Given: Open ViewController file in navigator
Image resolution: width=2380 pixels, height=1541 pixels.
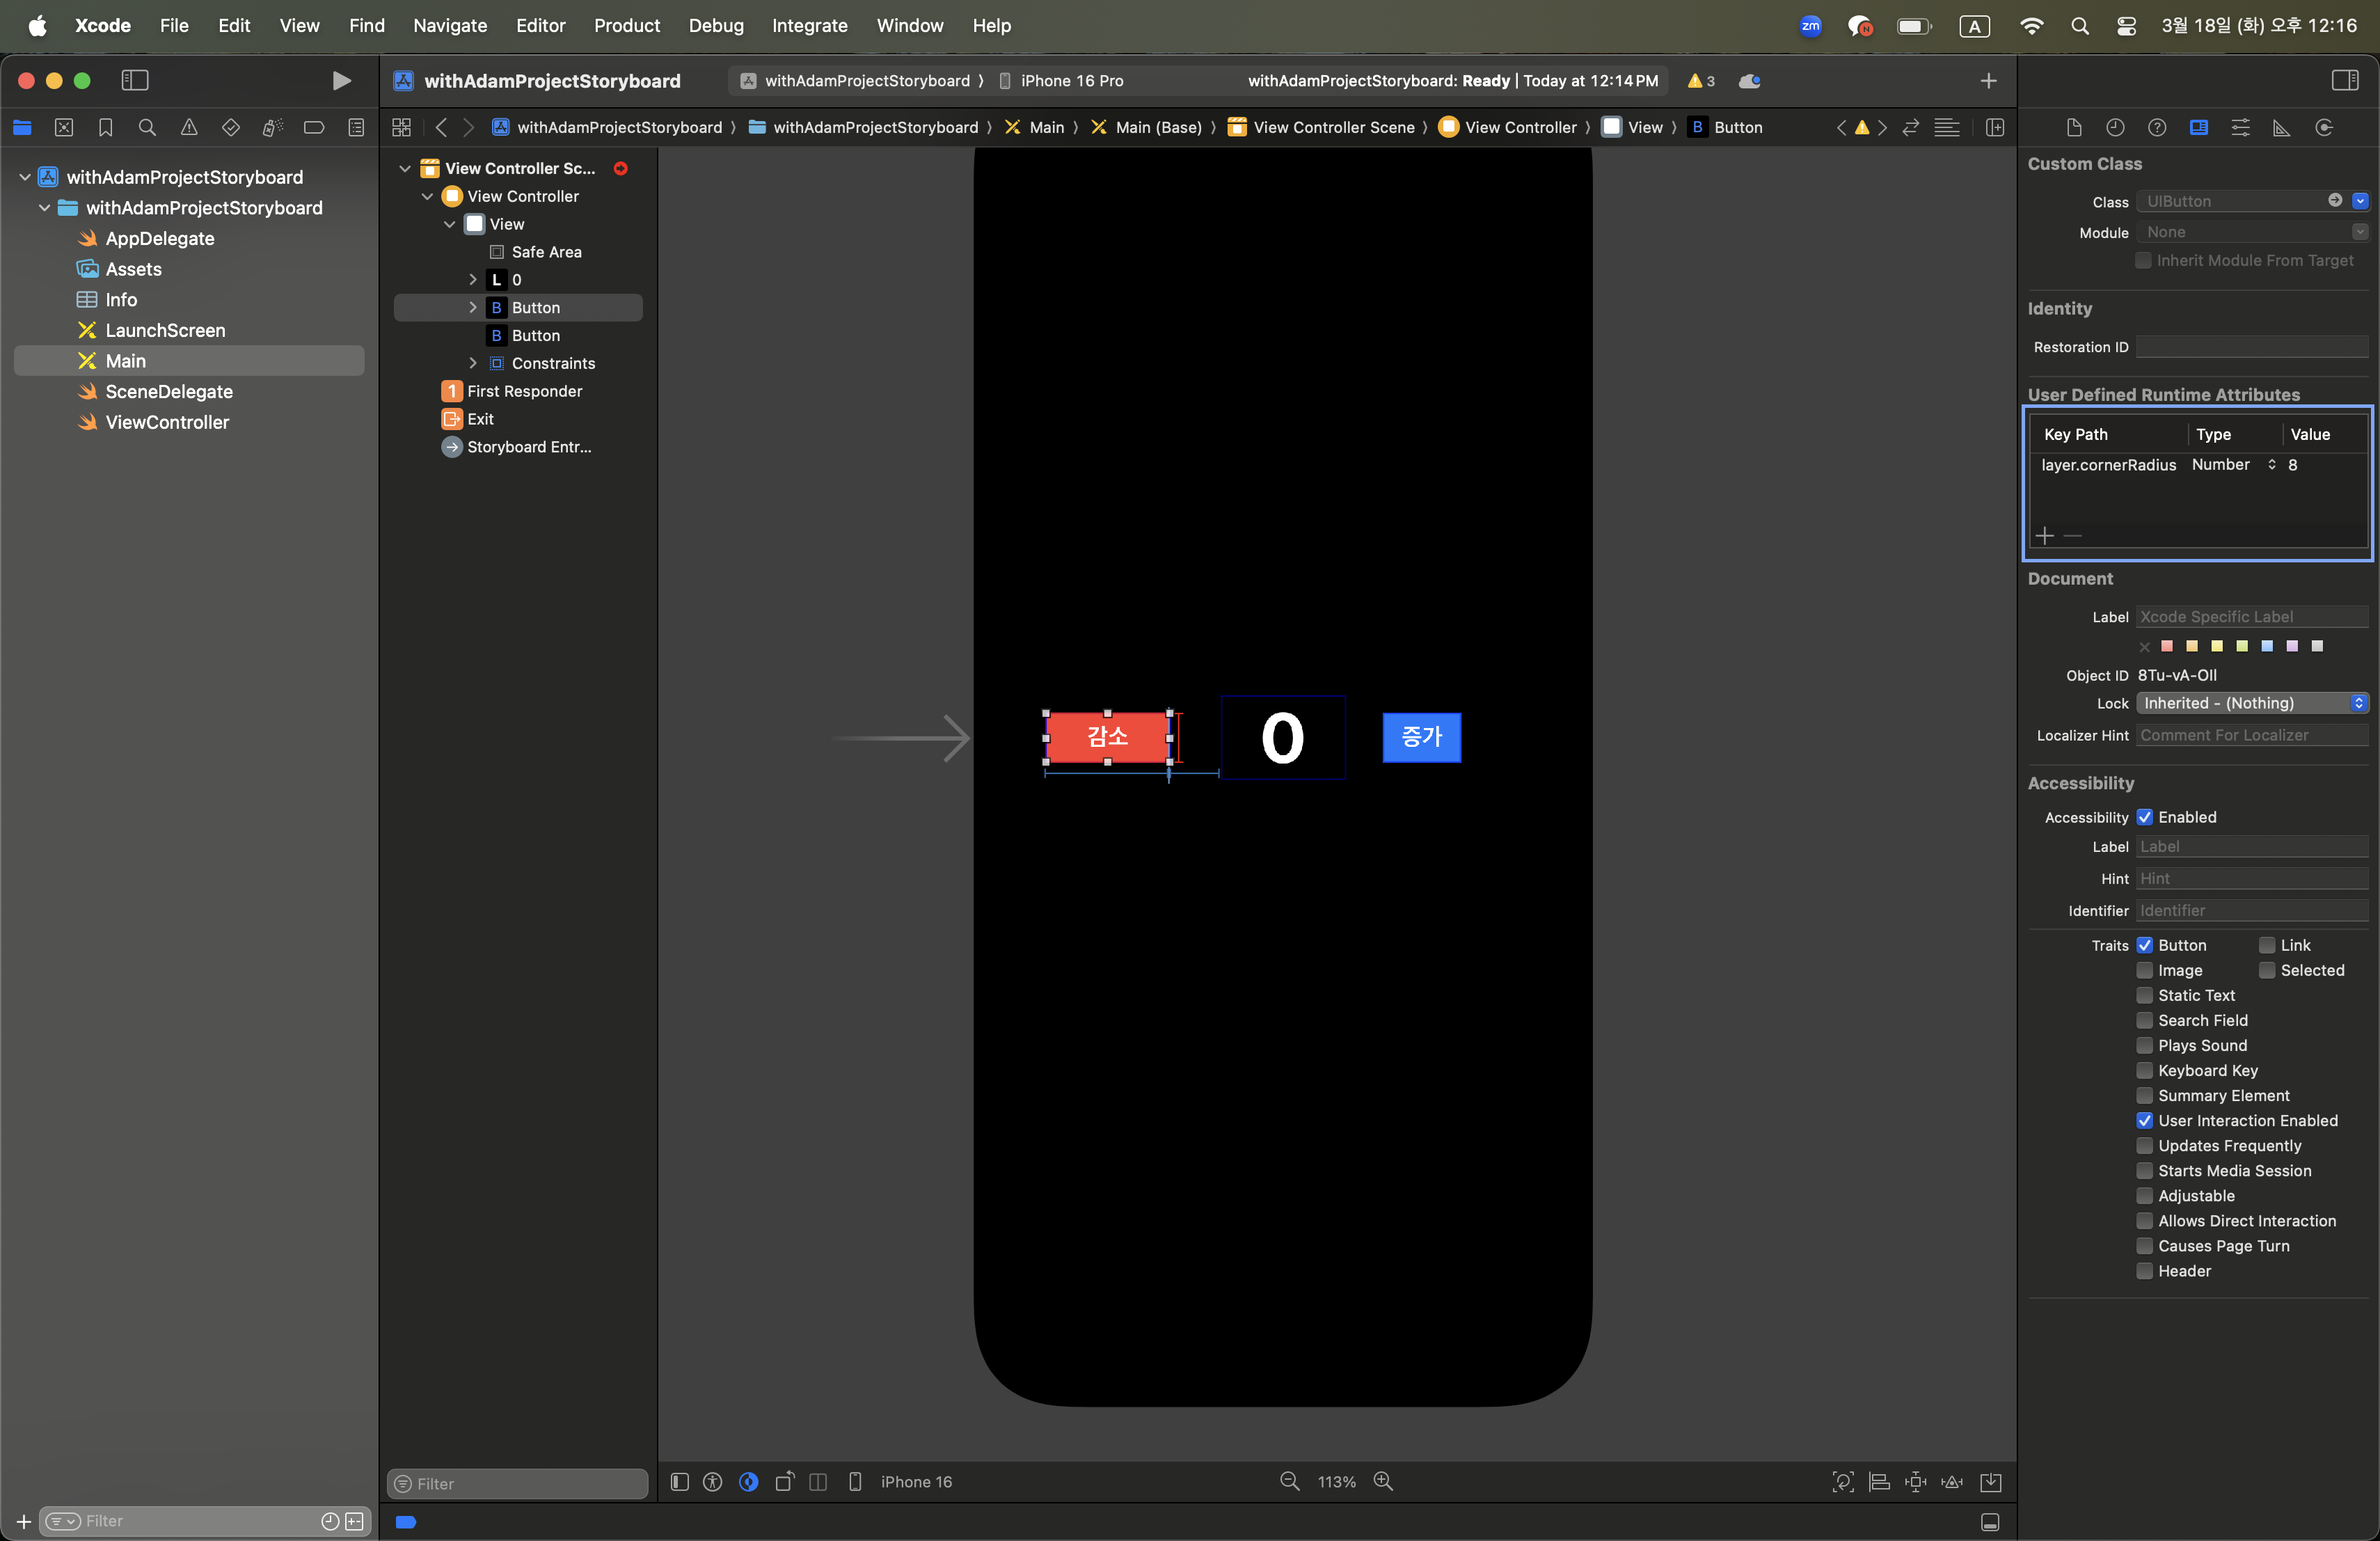Looking at the screenshot, I should [166, 422].
